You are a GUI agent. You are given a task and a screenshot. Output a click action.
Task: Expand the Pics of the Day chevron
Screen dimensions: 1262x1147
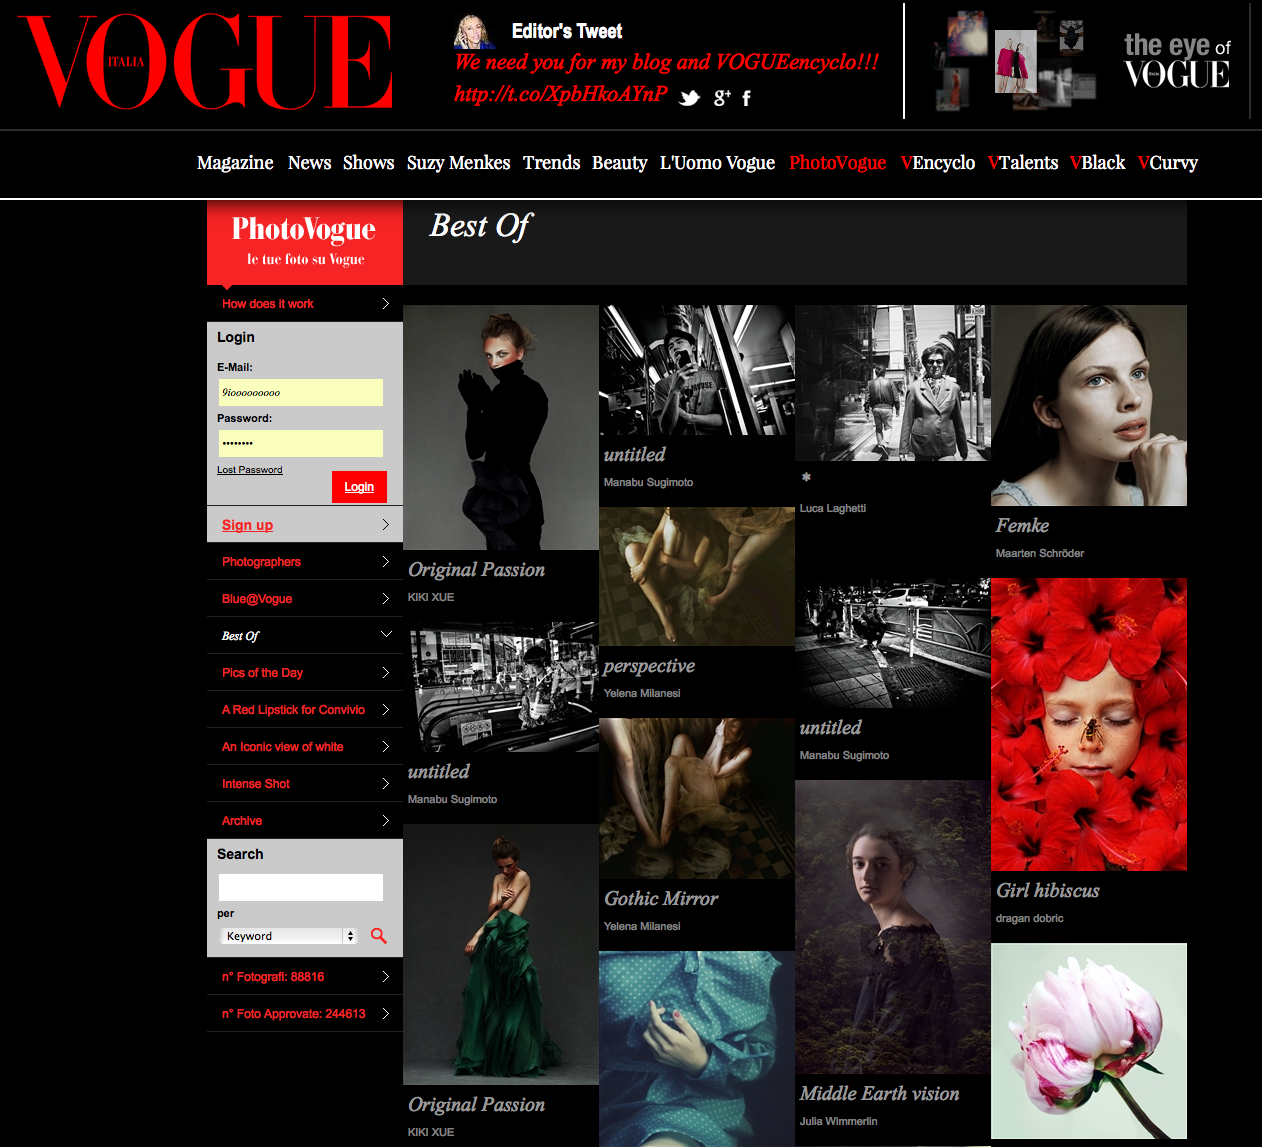[386, 672]
